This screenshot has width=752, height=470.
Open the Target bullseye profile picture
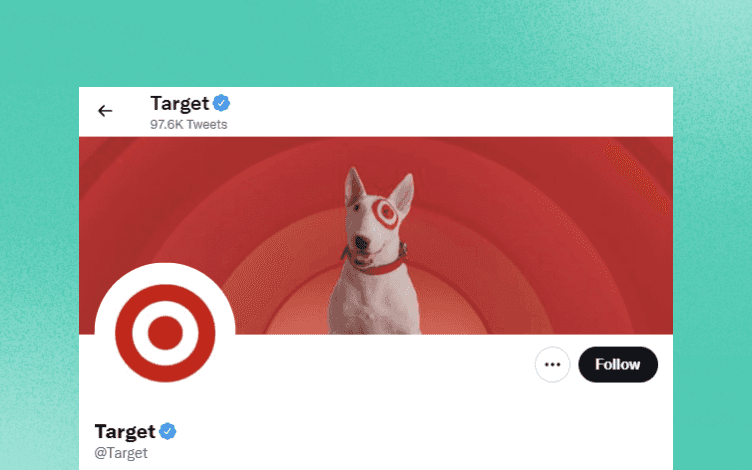pyautogui.click(x=165, y=333)
